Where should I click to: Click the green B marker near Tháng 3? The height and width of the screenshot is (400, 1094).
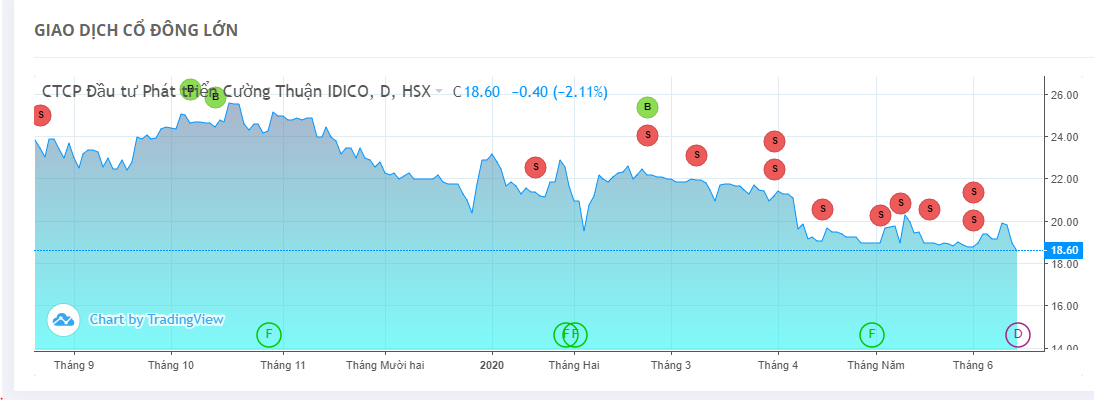pos(647,107)
